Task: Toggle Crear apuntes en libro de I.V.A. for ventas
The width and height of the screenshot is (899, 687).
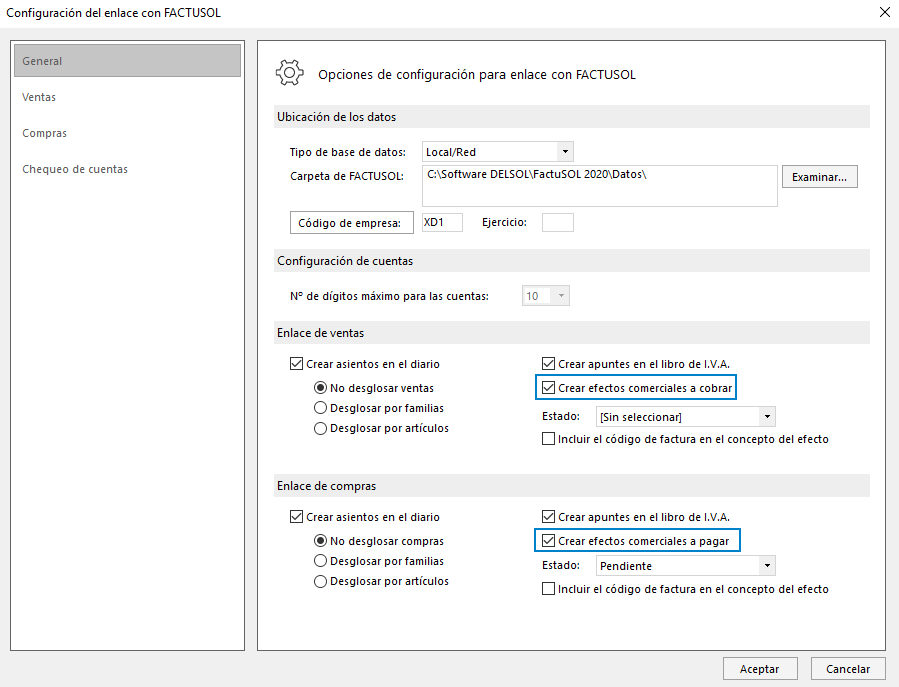Action: point(635,364)
